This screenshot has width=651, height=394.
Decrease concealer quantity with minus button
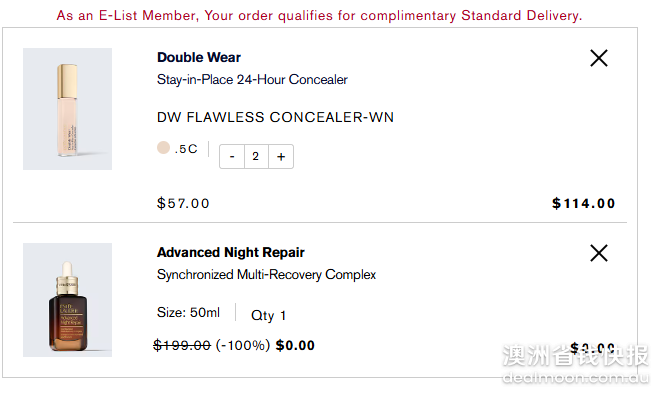pos(232,157)
